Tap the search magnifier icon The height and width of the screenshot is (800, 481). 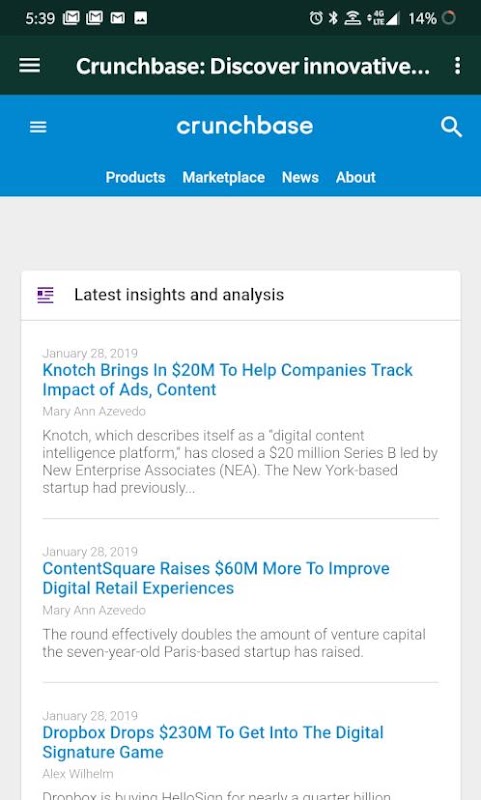coord(451,127)
